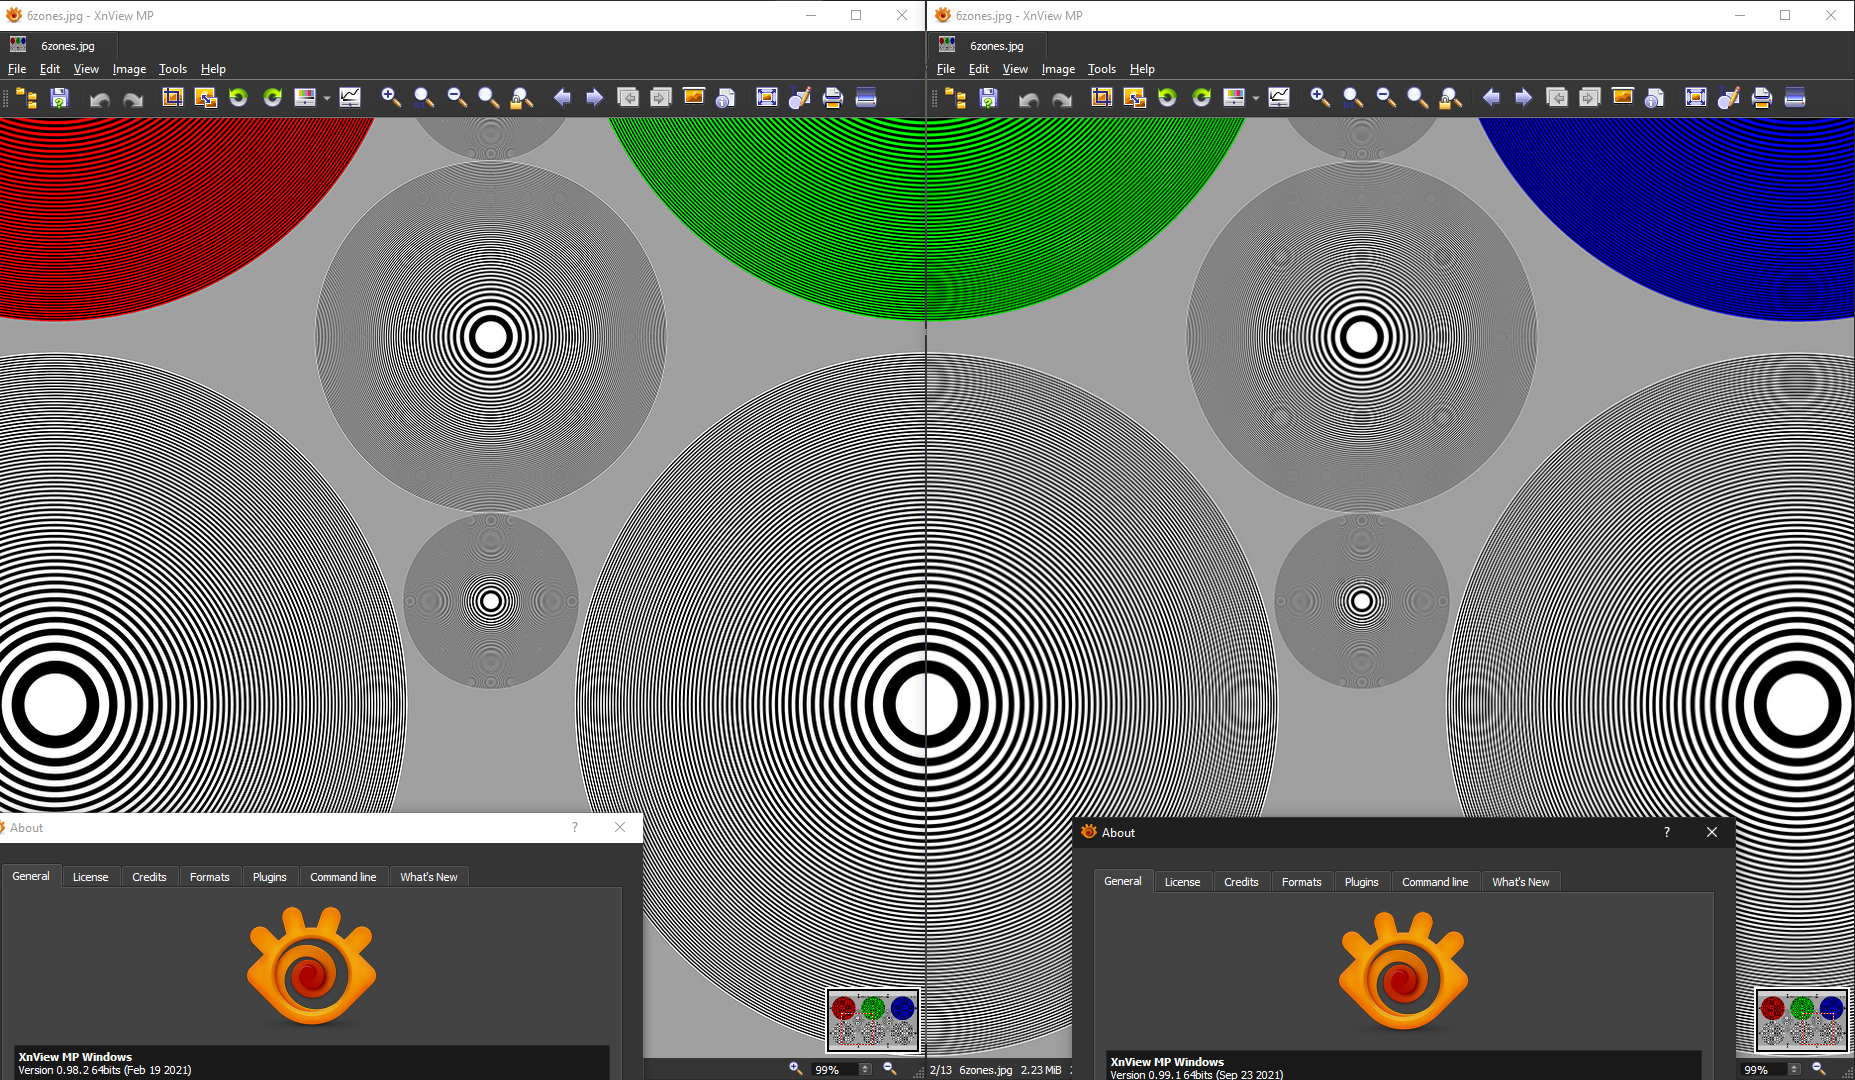
Task: Expand Adjust dropdown arrow in left toolbar
Action: [x=327, y=98]
